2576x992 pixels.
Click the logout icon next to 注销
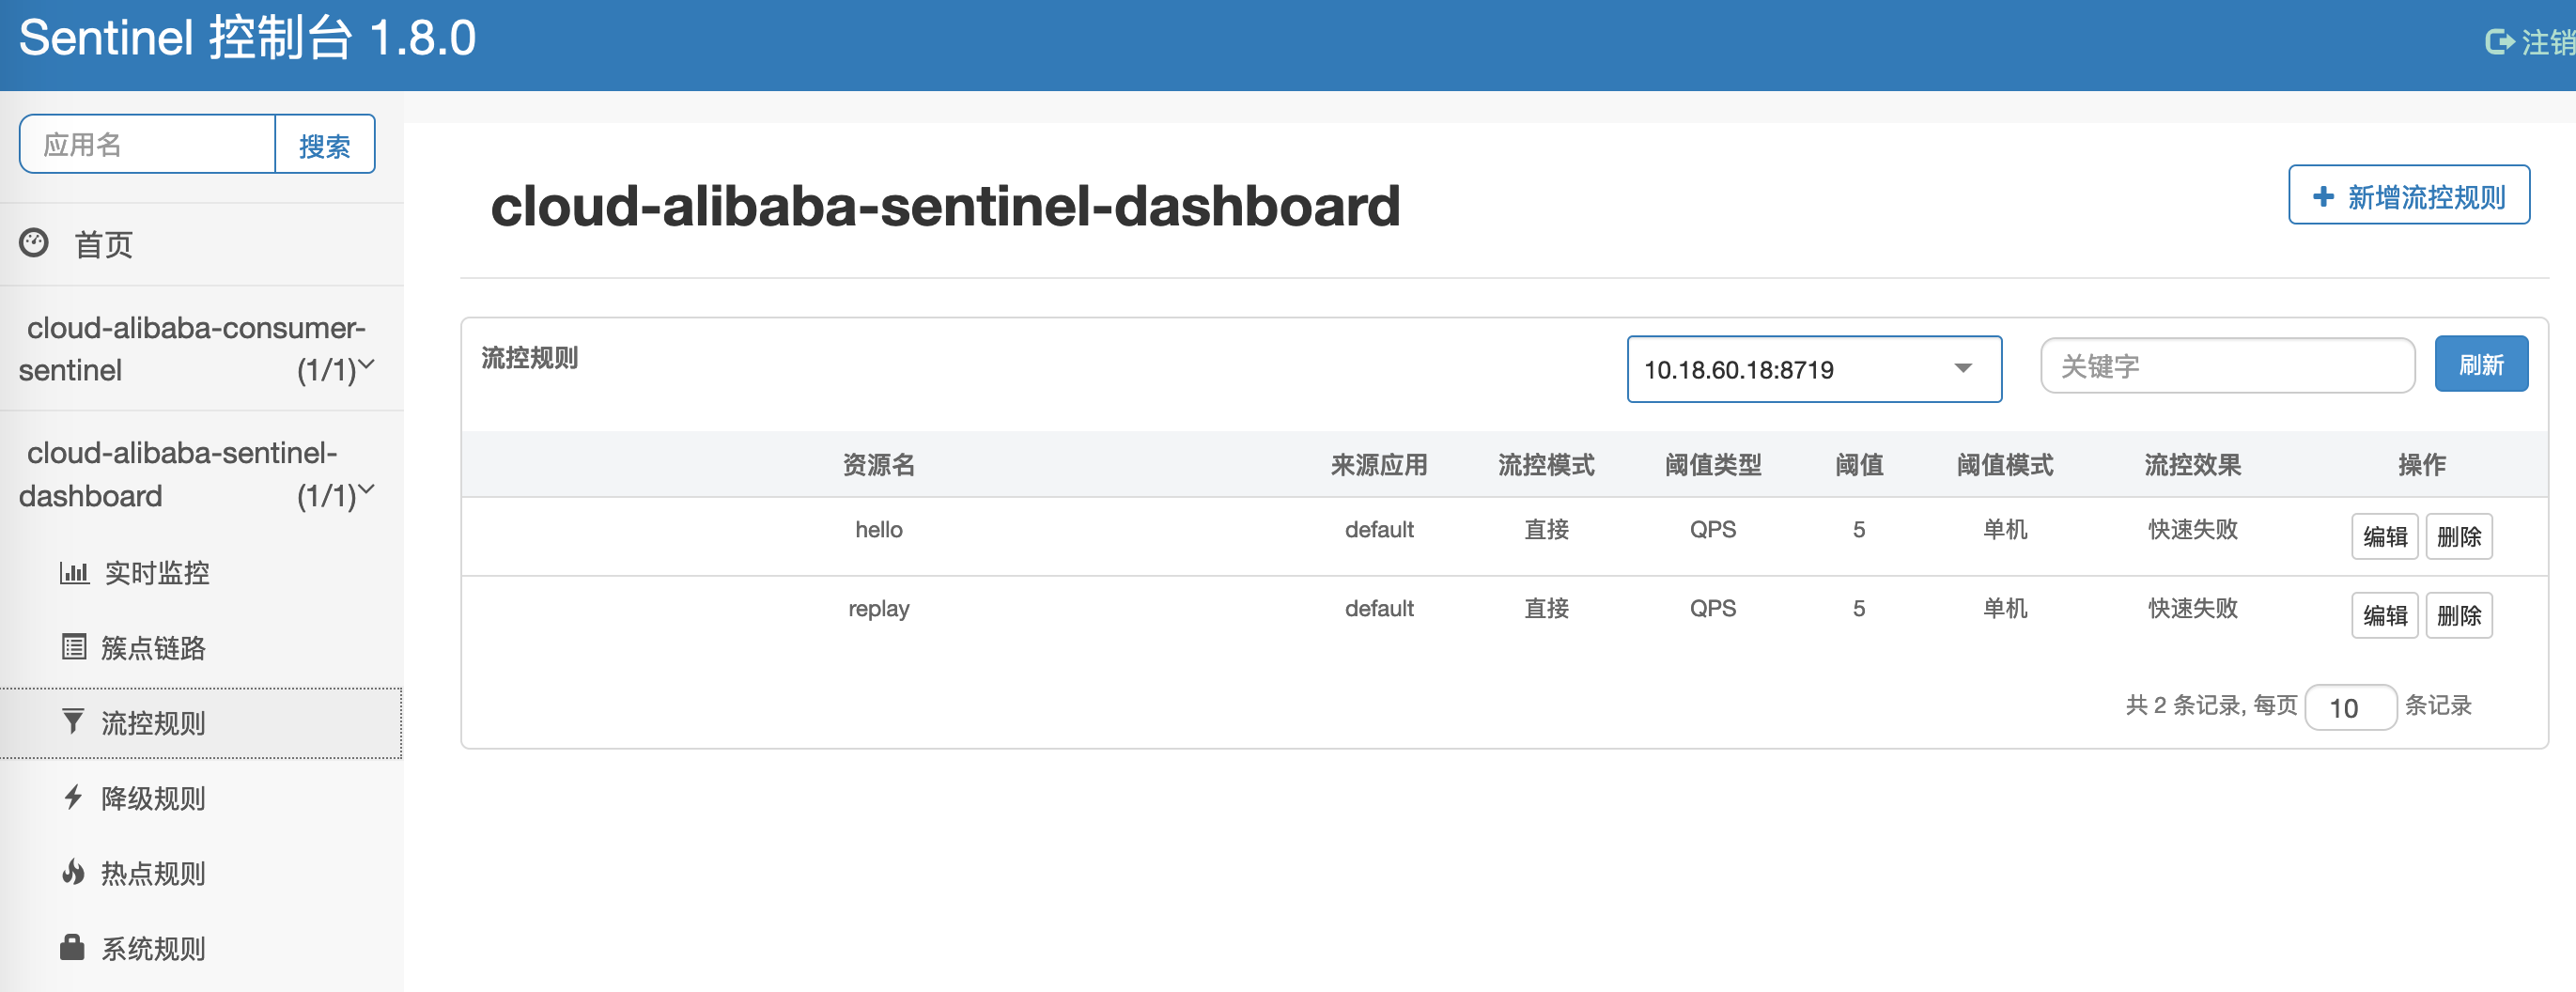[2498, 42]
